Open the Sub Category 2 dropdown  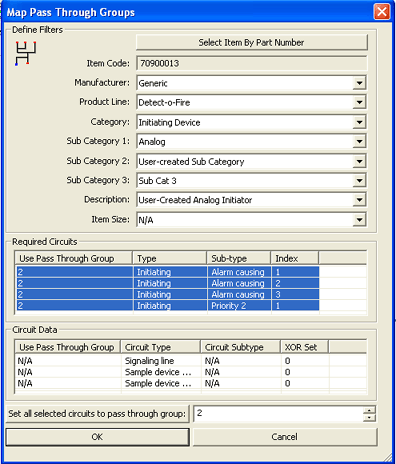click(x=359, y=162)
